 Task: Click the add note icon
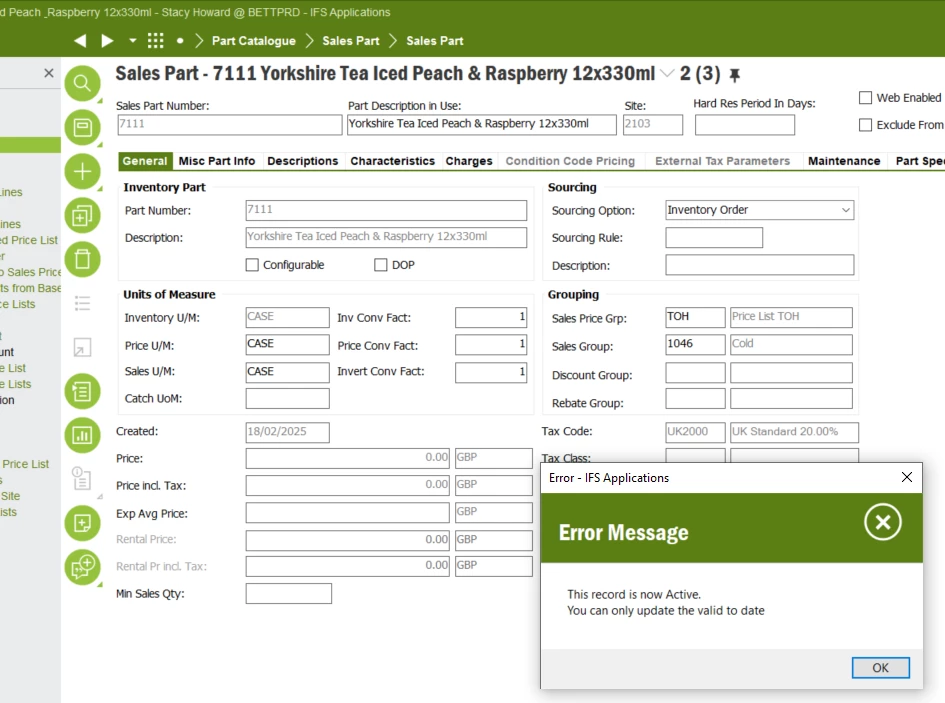(83, 523)
